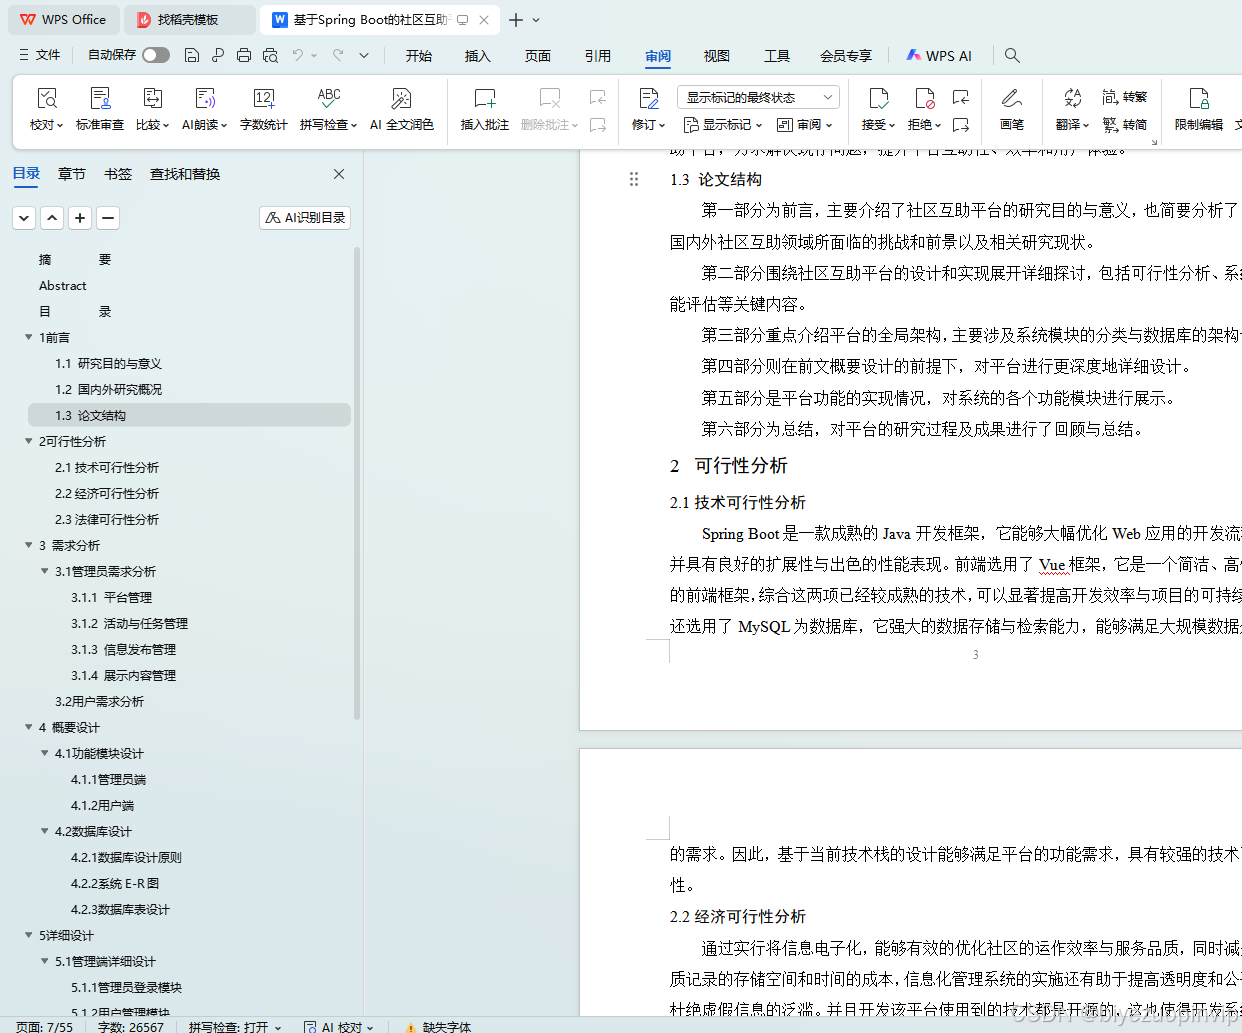
Task: Open the 文件 menu
Action: (40, 55)
